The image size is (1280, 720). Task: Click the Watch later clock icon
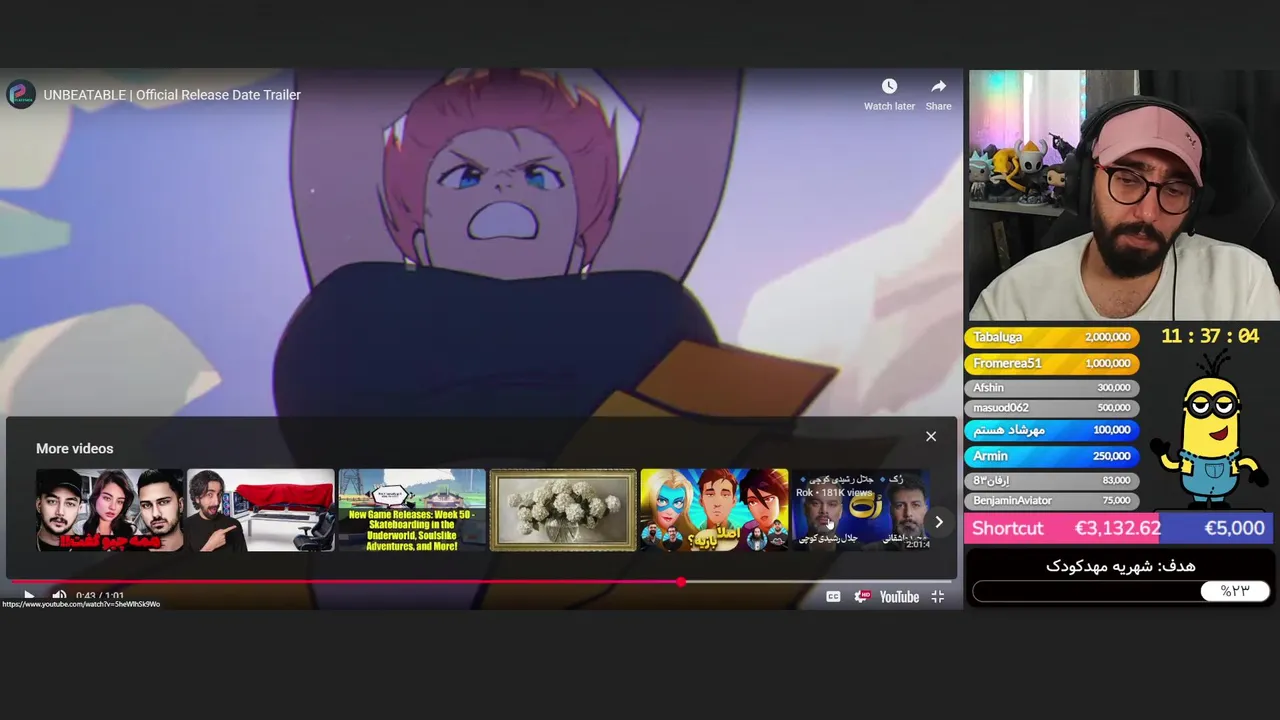(889, 87)
